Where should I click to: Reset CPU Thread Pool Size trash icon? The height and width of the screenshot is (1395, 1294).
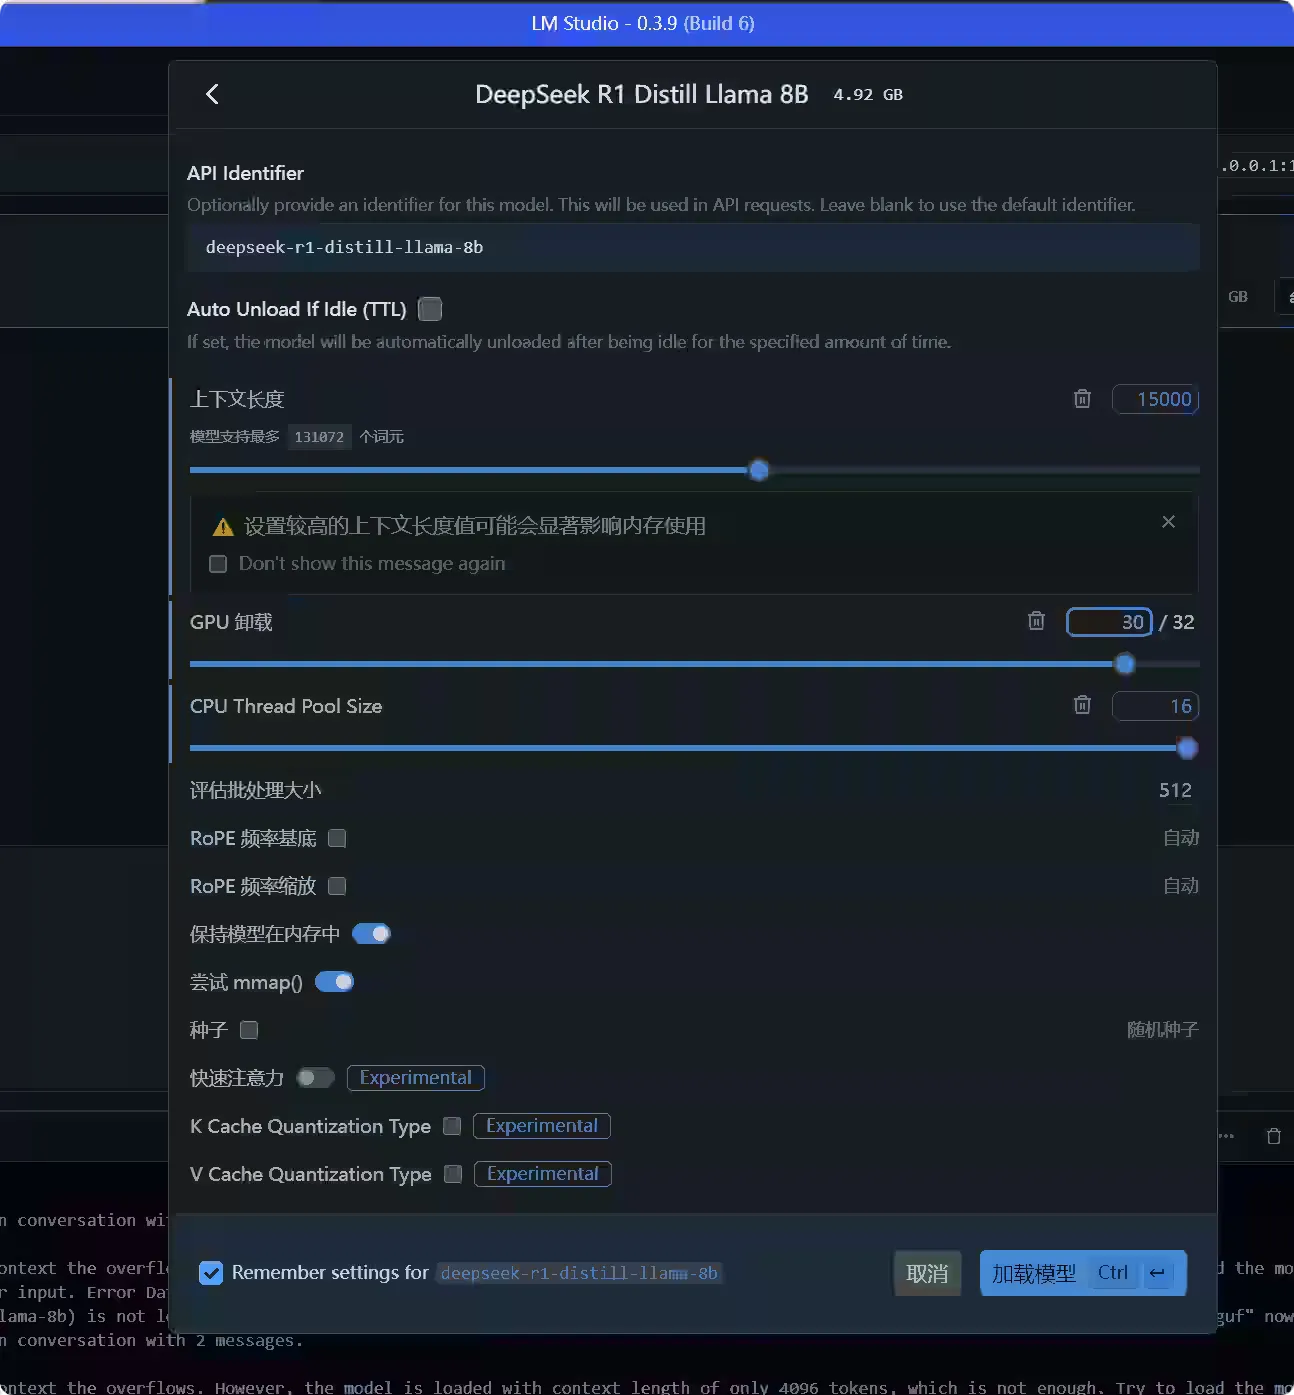(1082, 705)
